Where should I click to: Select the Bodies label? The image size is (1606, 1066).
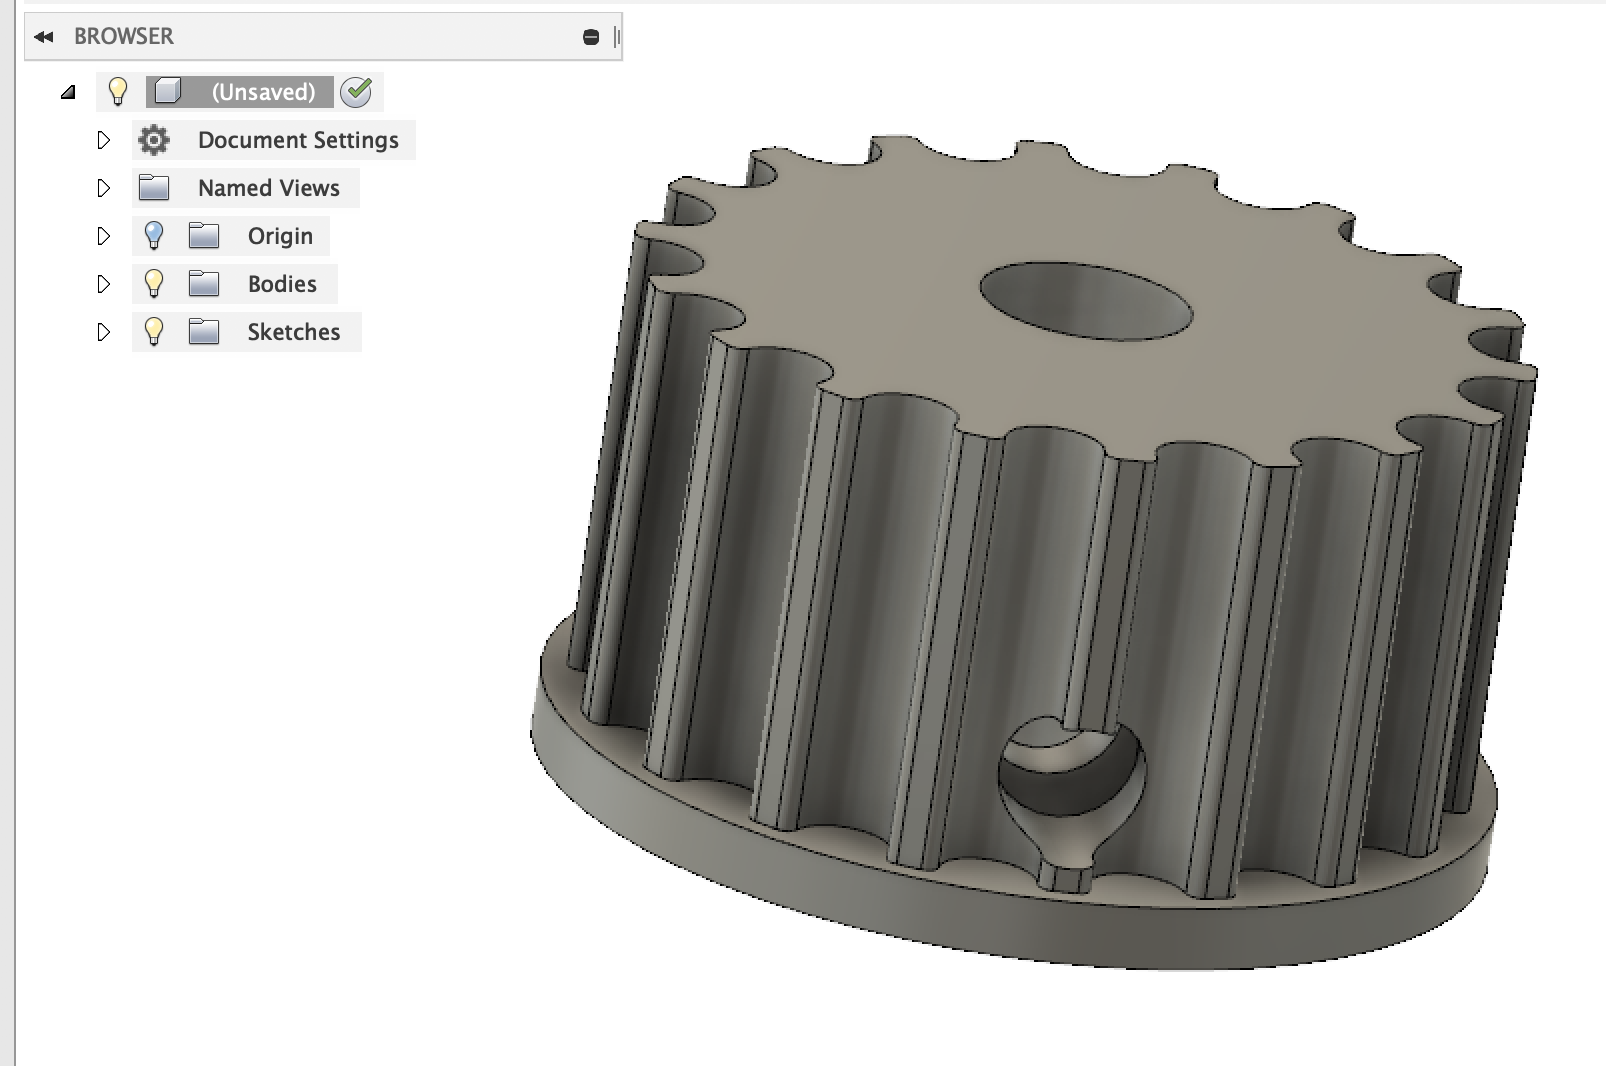click(282, 284)
